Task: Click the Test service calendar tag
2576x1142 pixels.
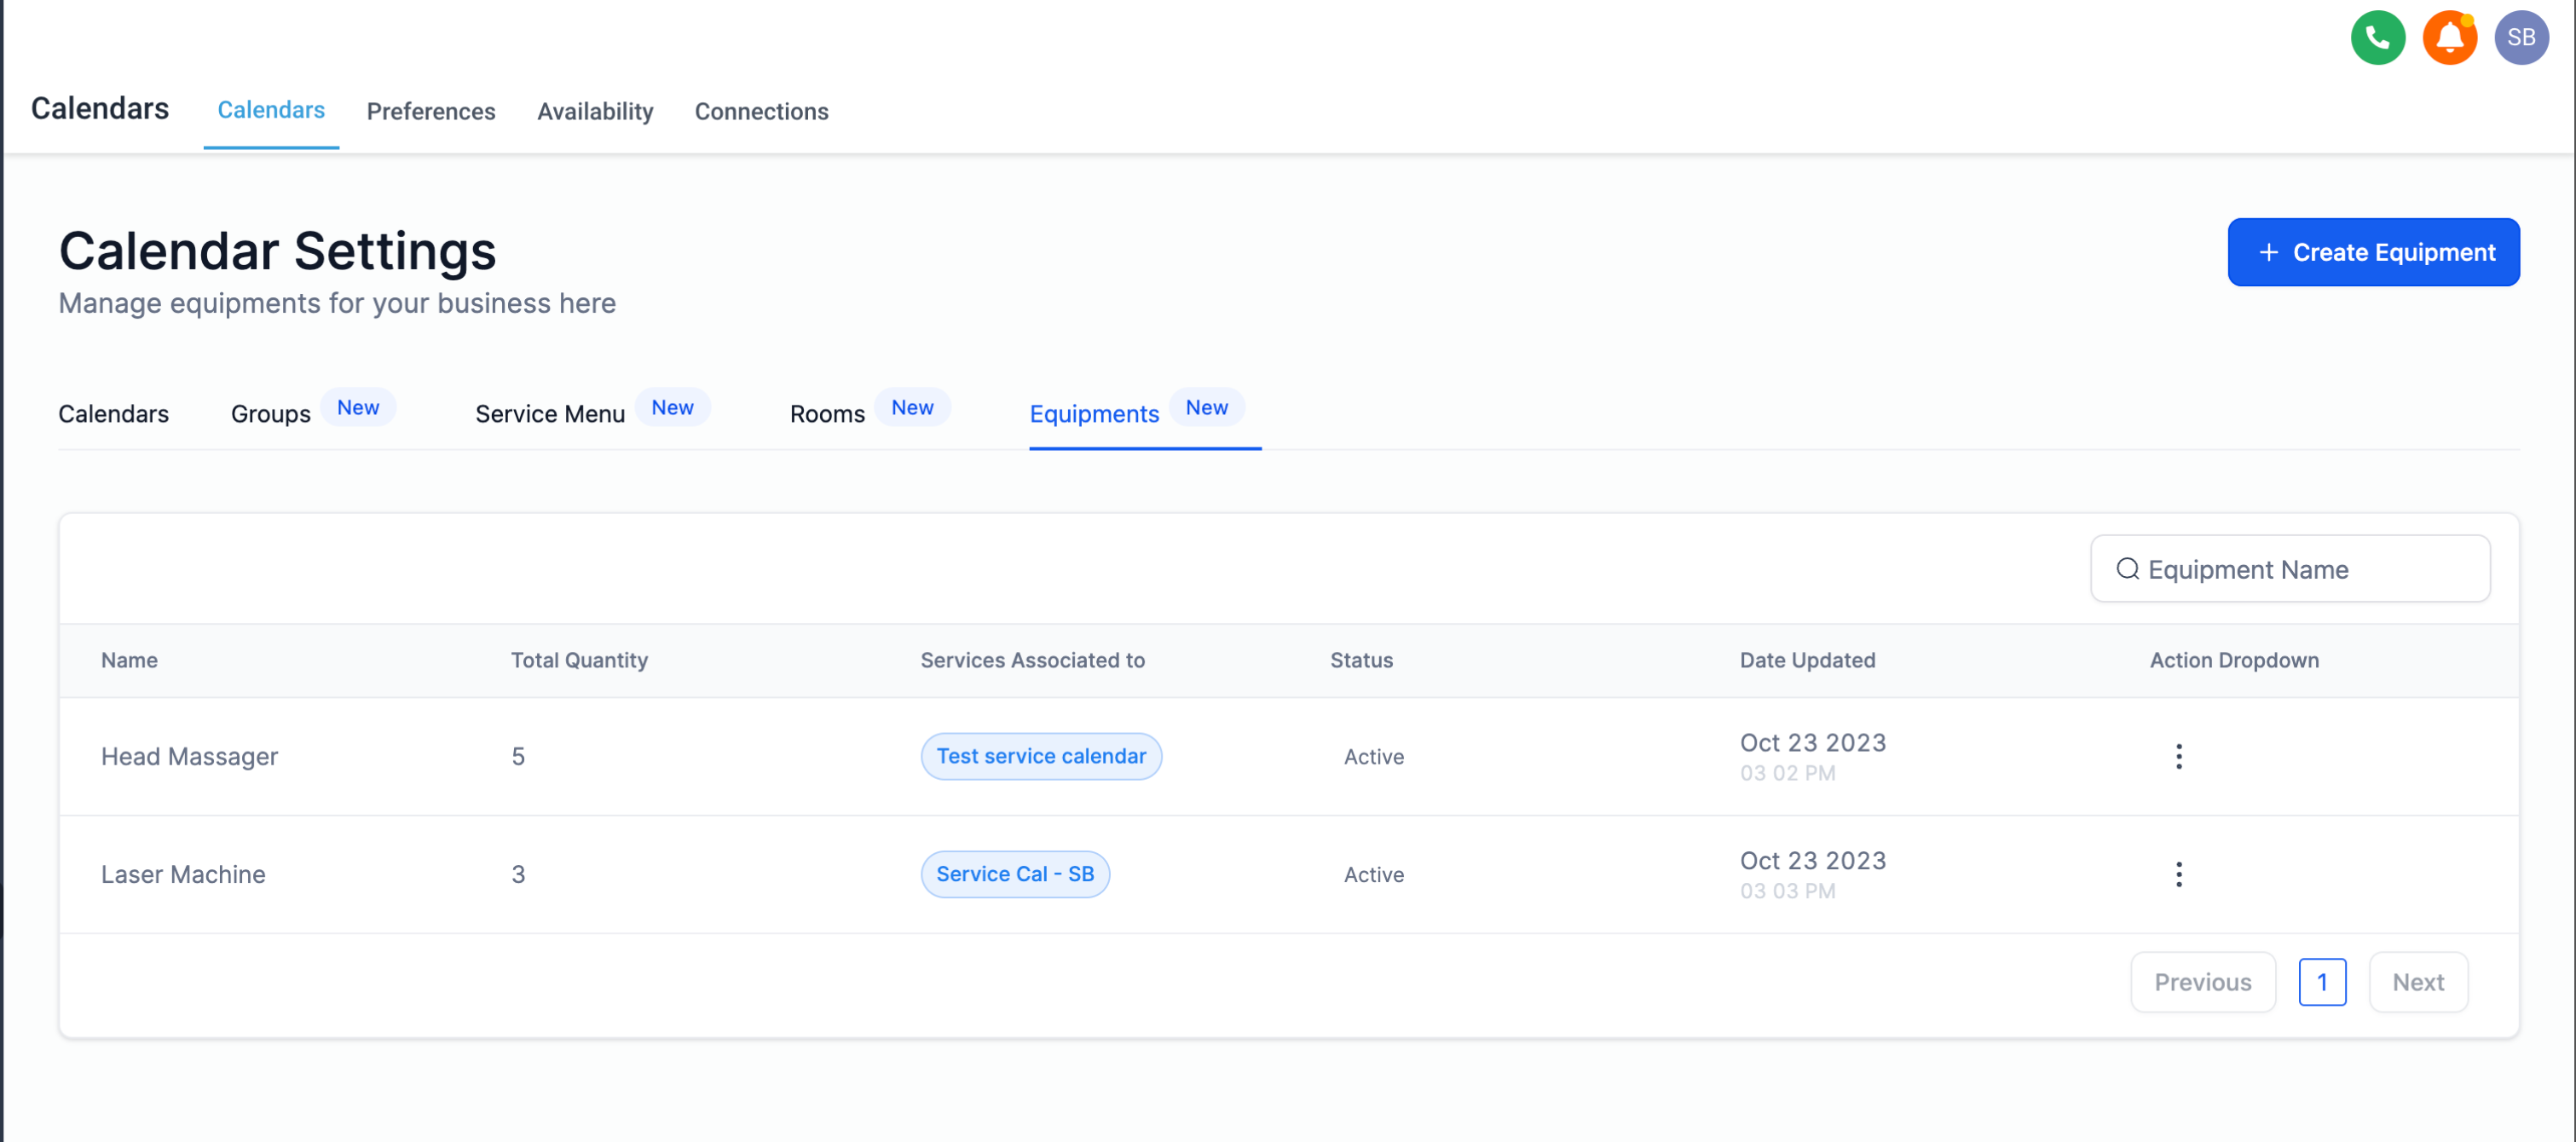Action: pyautogui.click(x=1040, y=756)
